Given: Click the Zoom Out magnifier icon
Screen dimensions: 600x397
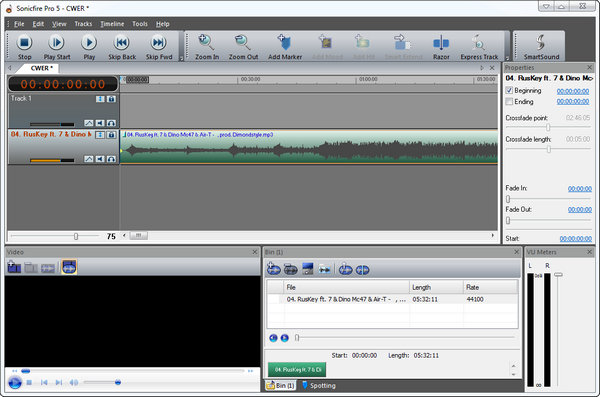Looking at the screenshot, I should point(243,42).
